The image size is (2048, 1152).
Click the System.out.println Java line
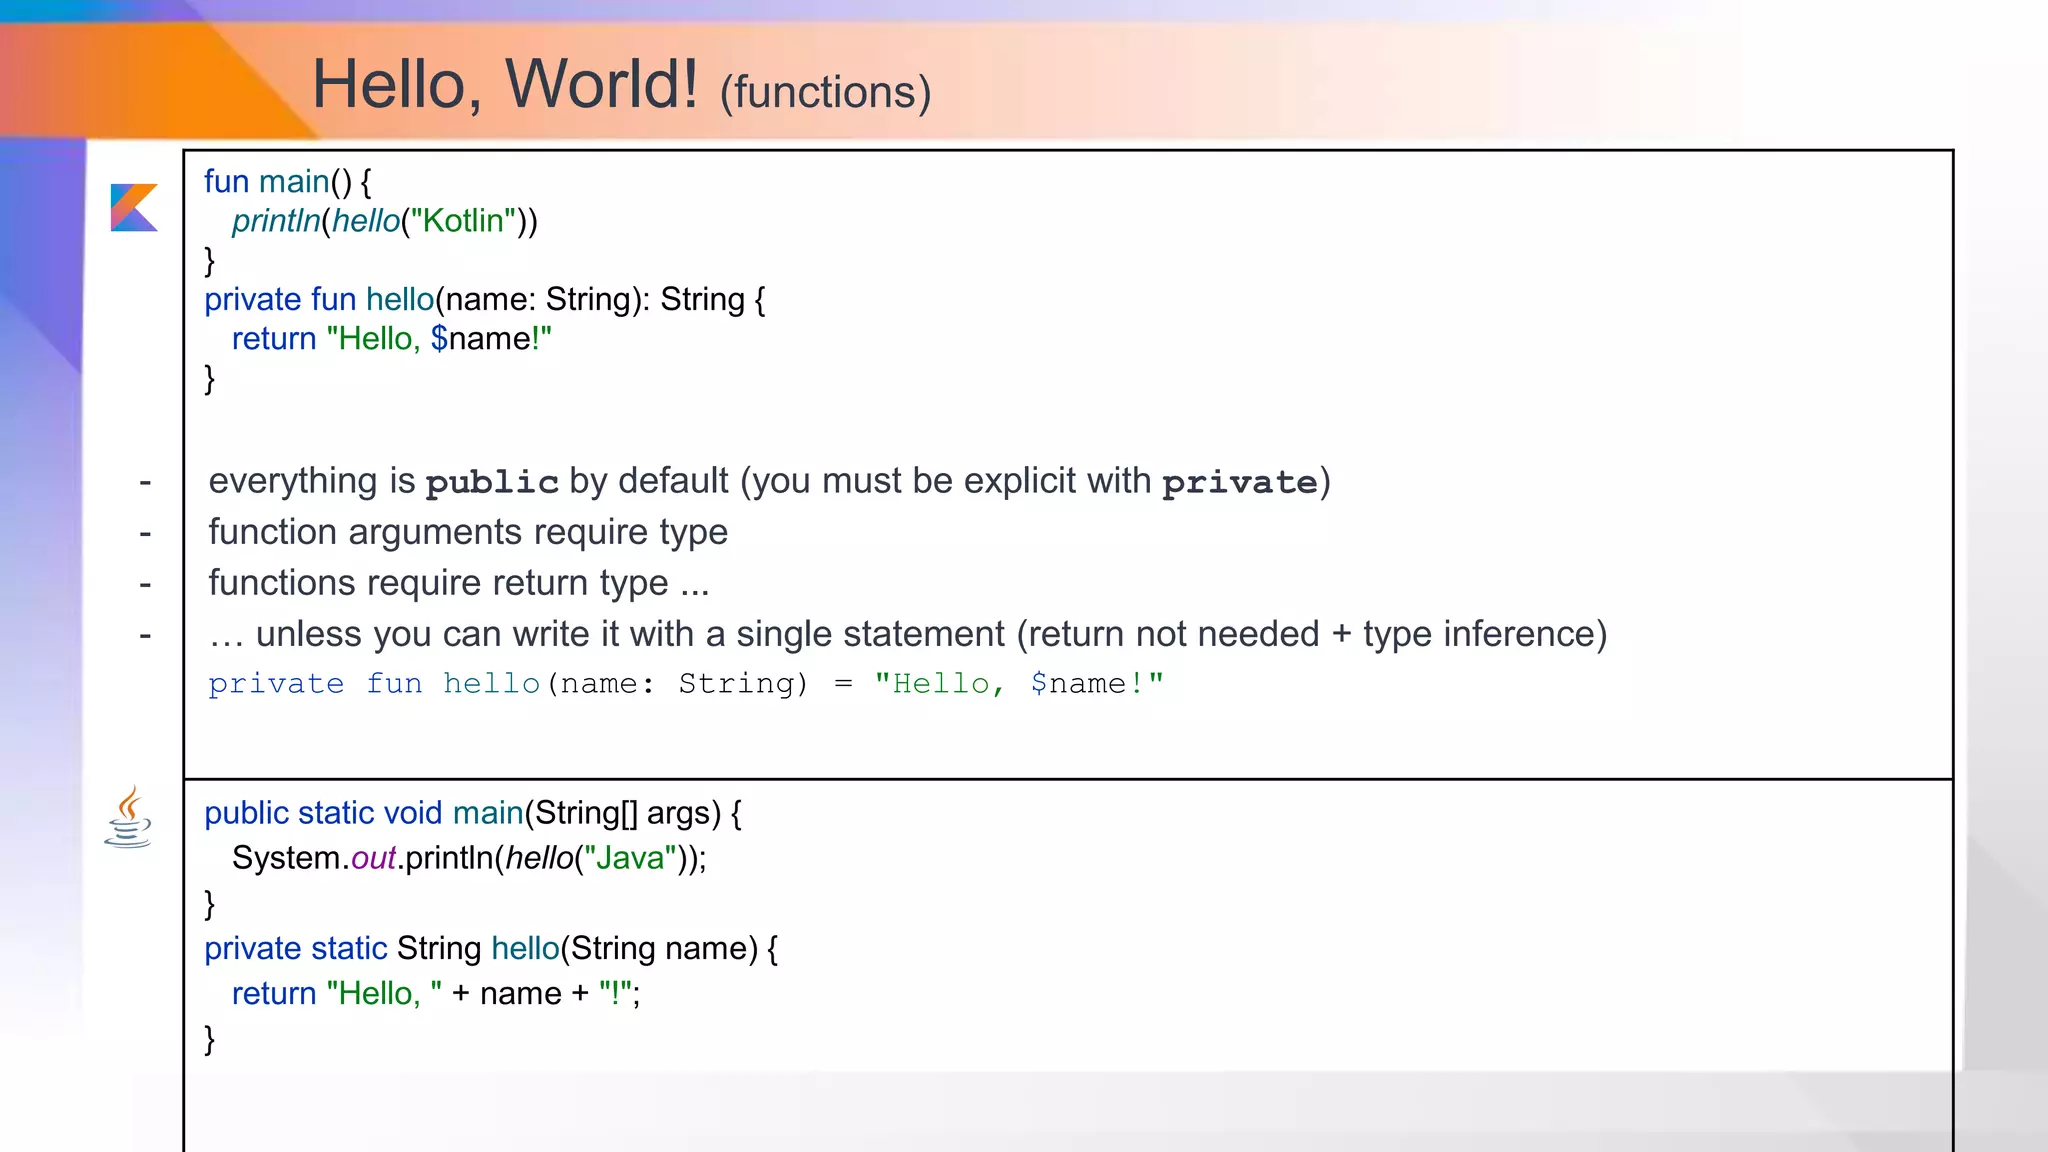click(x=469, y=858)
